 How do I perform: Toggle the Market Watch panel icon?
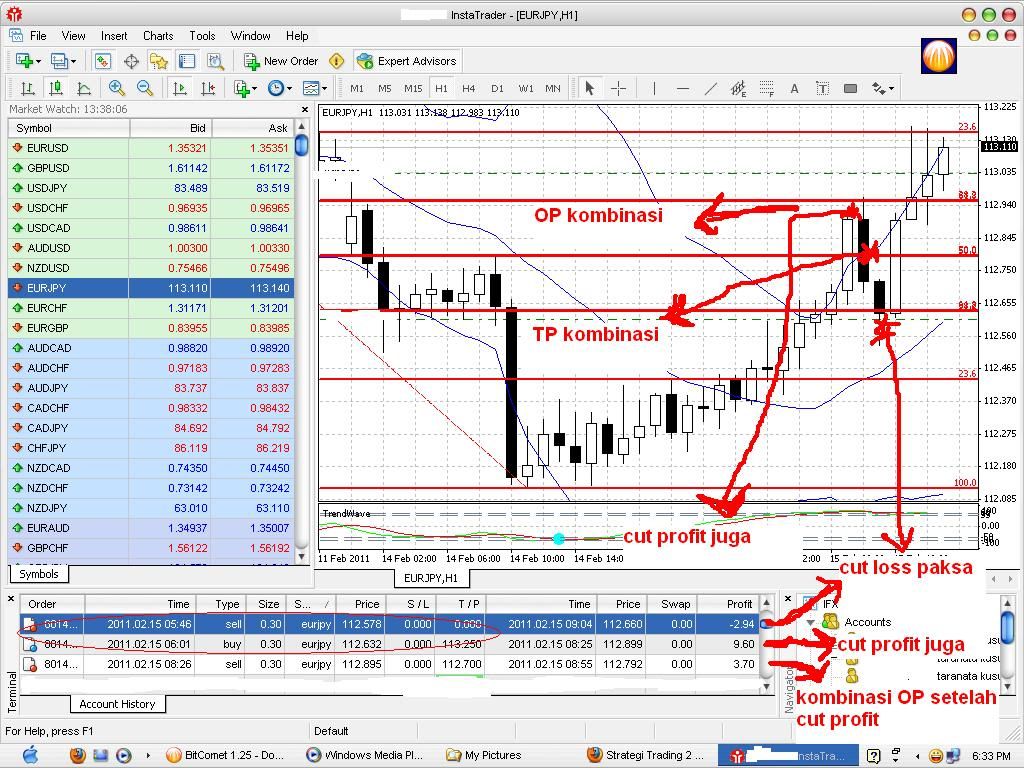(103, 61)
